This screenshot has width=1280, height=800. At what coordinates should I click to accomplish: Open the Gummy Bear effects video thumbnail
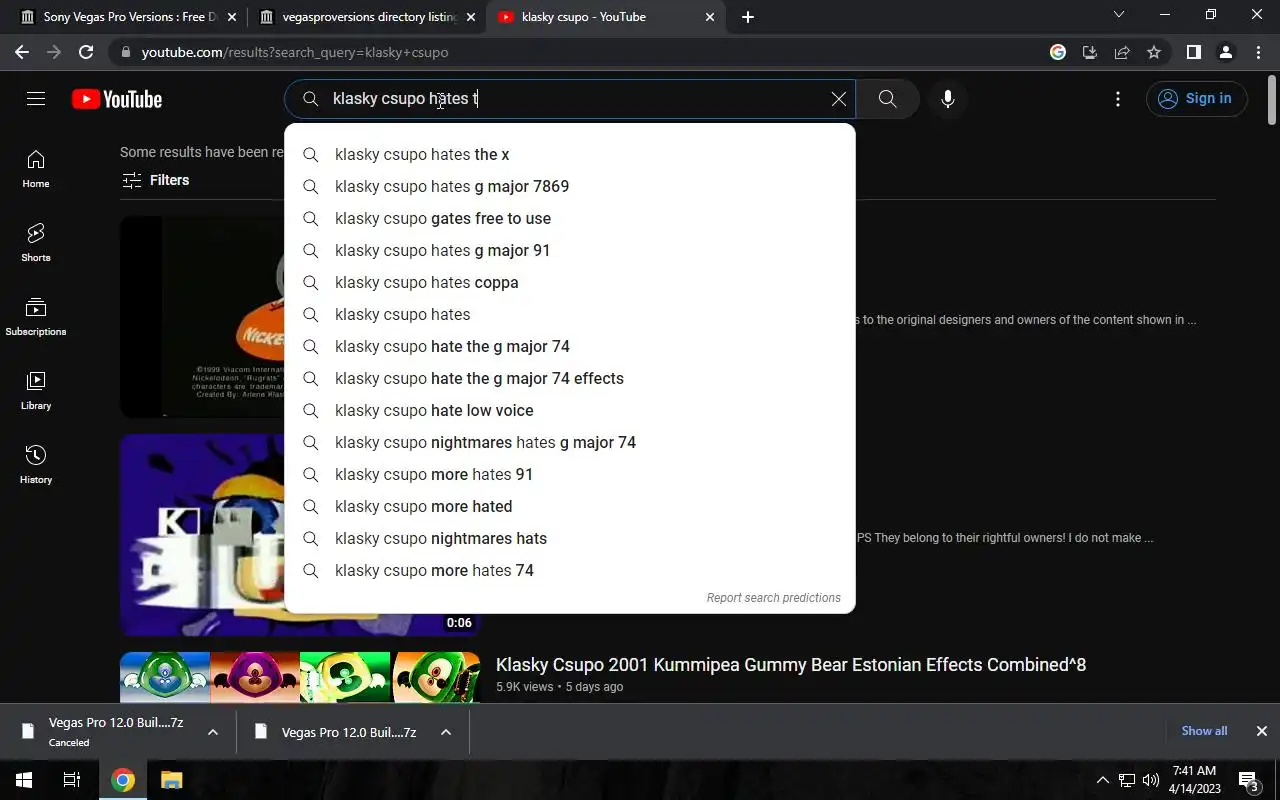[300, 677]
